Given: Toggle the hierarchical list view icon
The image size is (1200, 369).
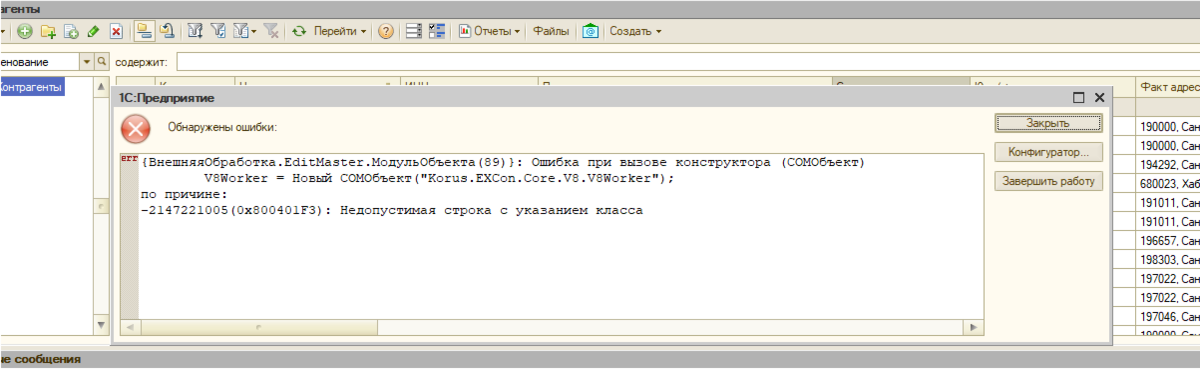Looking at the screenshot, I should pos(144,31).
